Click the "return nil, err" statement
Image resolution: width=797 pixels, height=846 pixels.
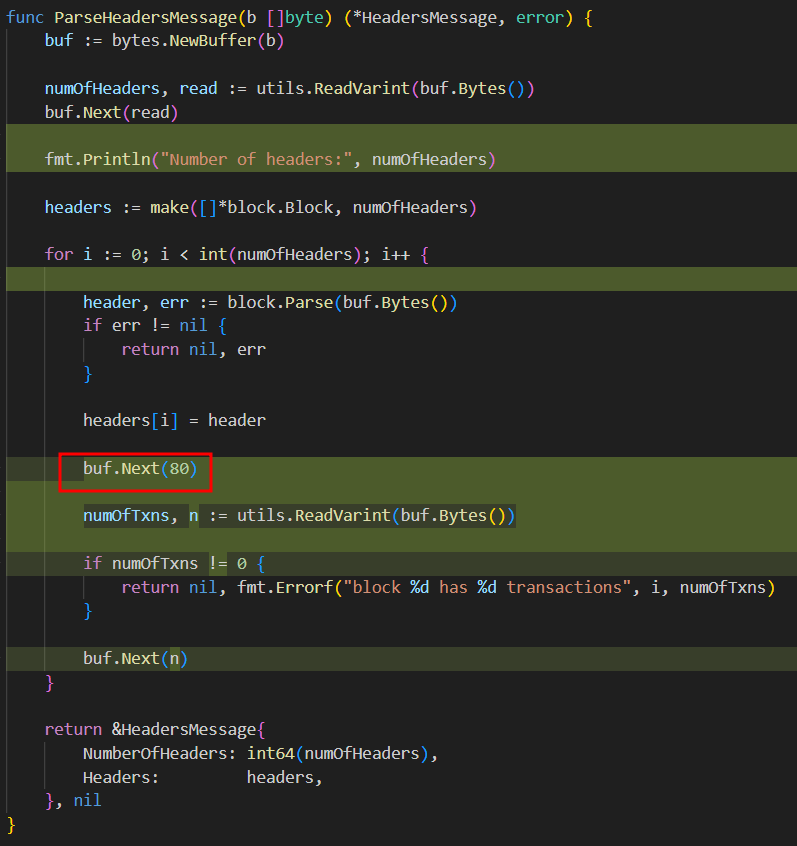194,350
